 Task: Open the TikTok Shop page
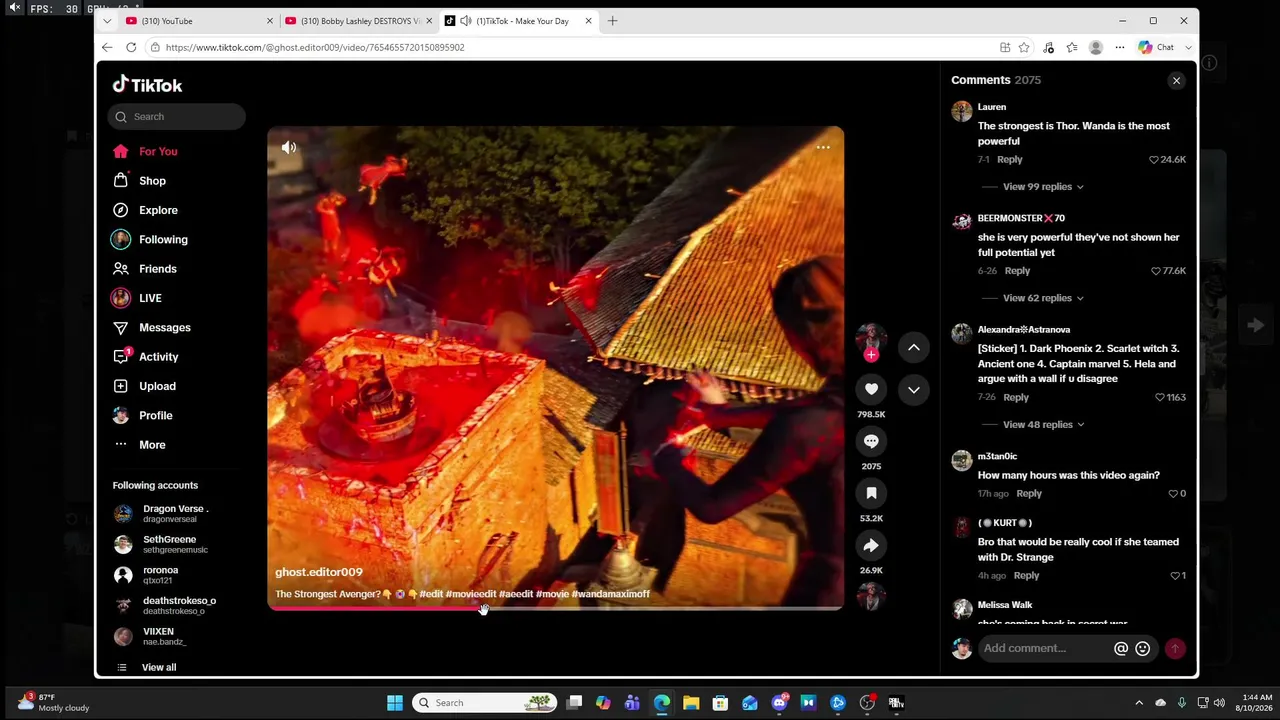140,181
